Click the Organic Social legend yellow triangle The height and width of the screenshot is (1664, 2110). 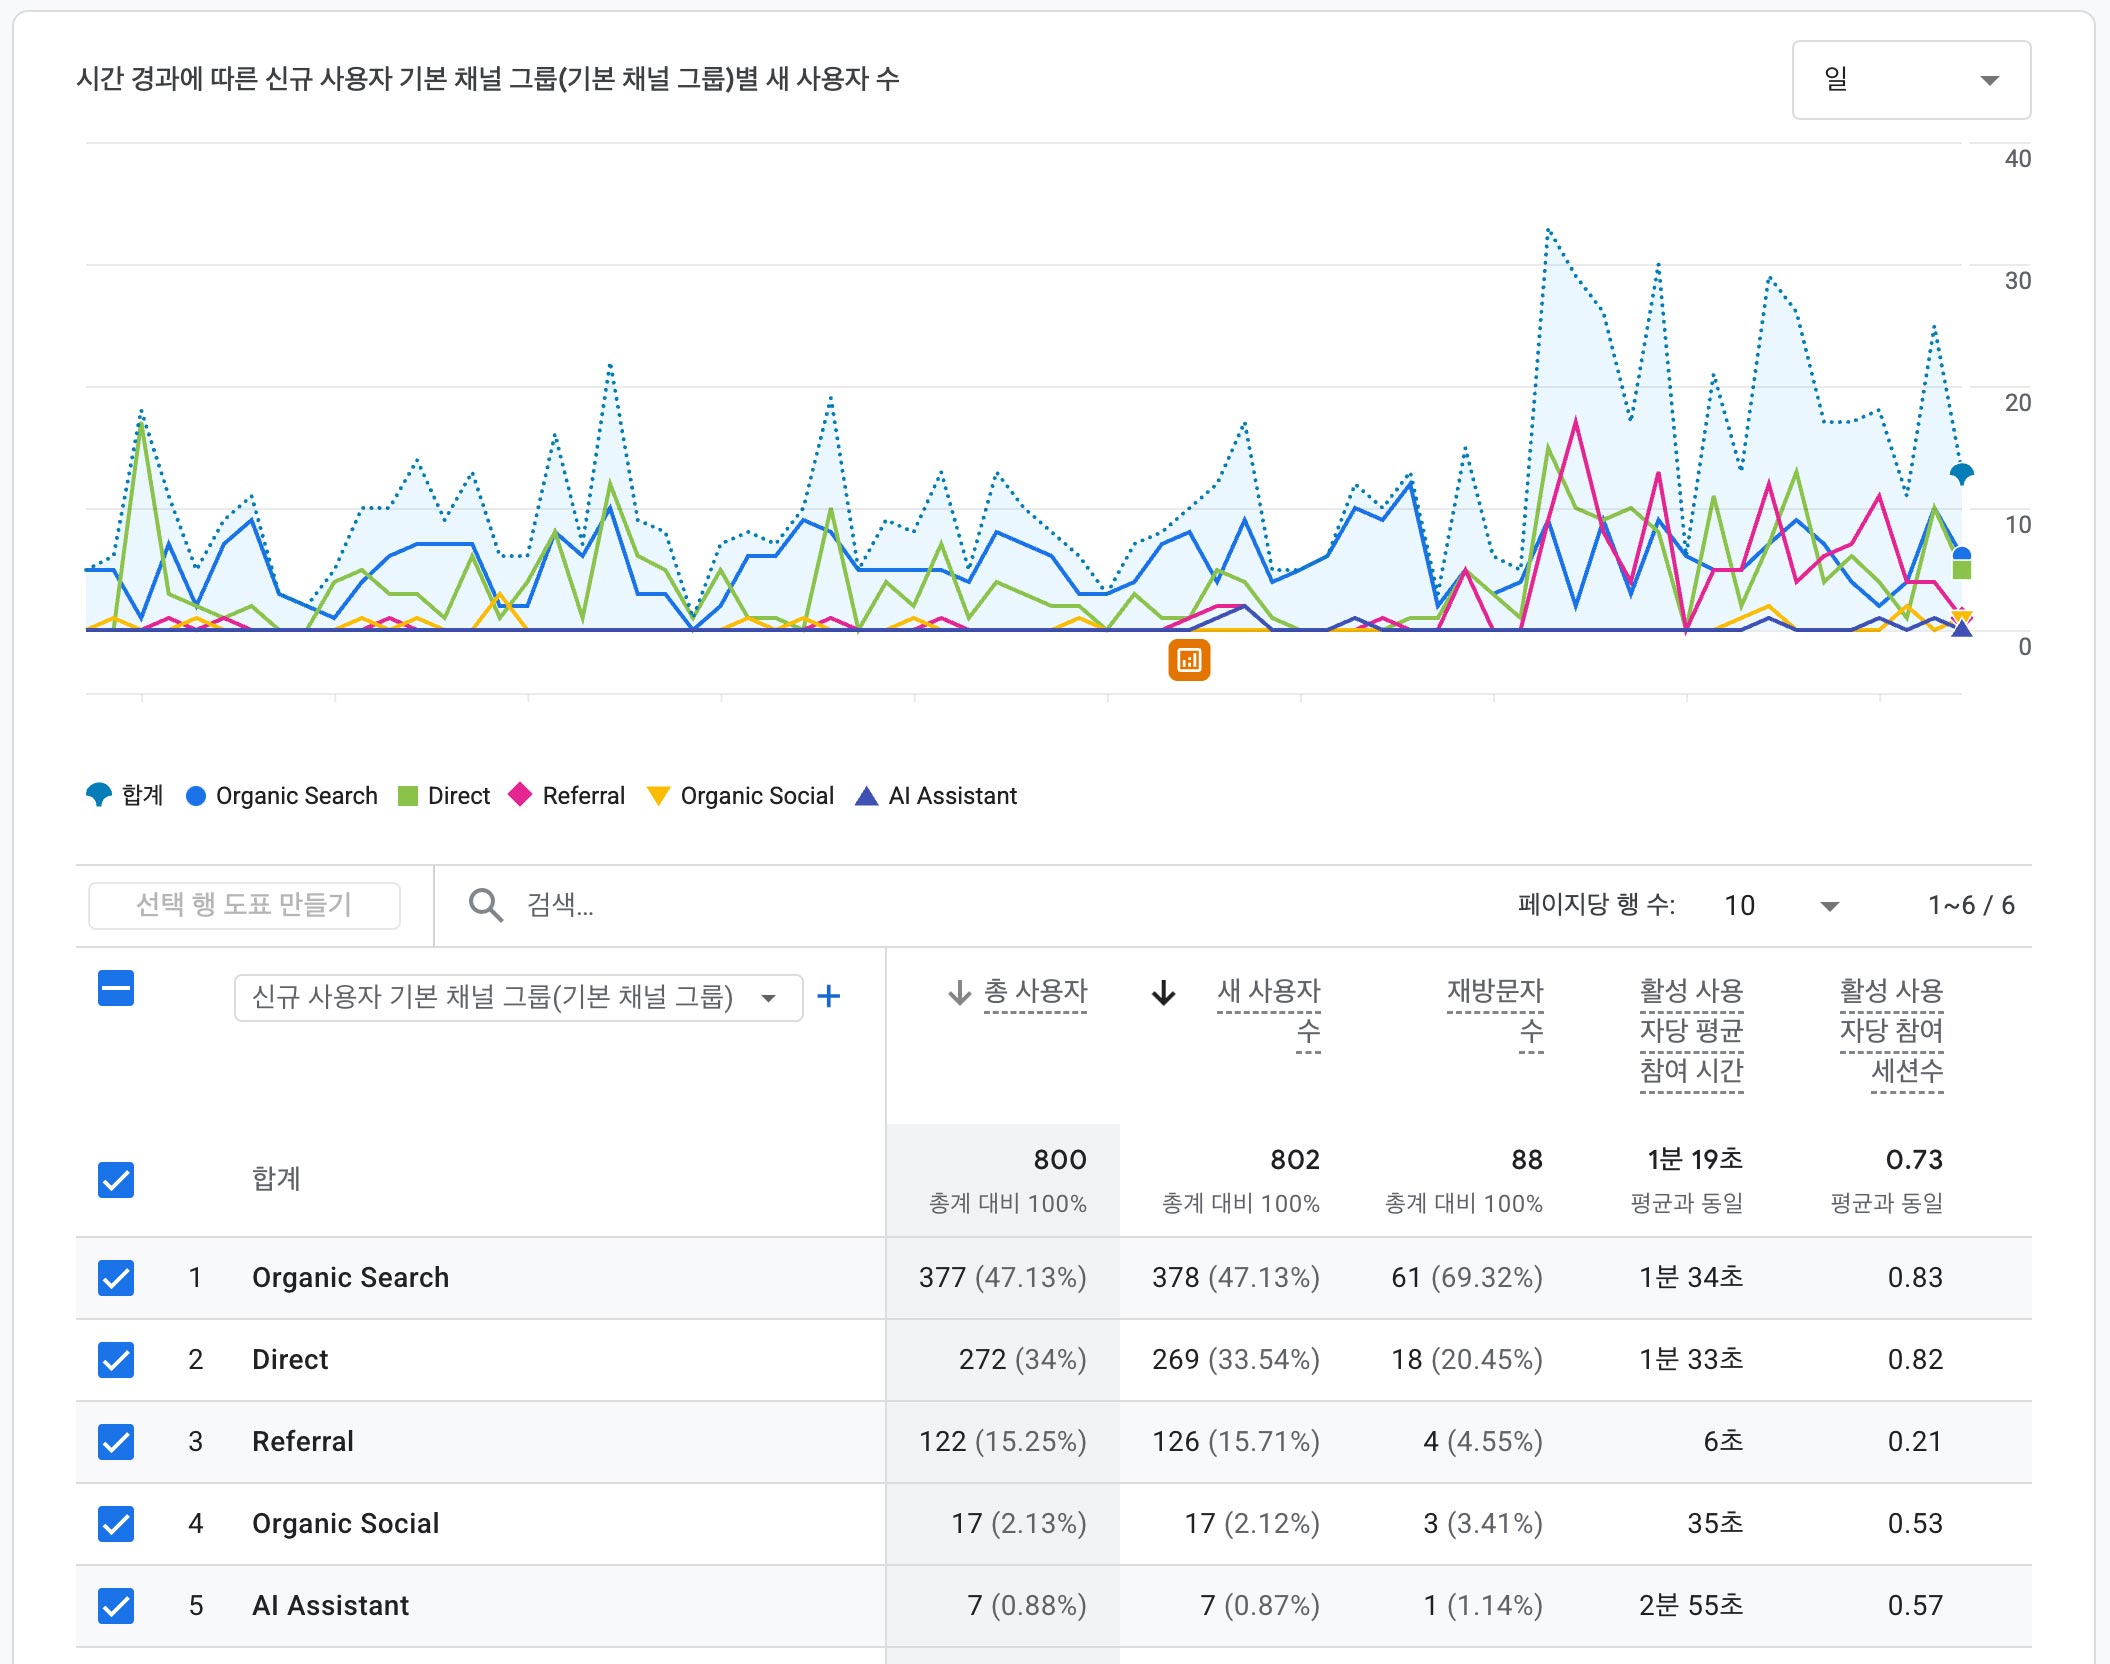[x=658, y=796]
